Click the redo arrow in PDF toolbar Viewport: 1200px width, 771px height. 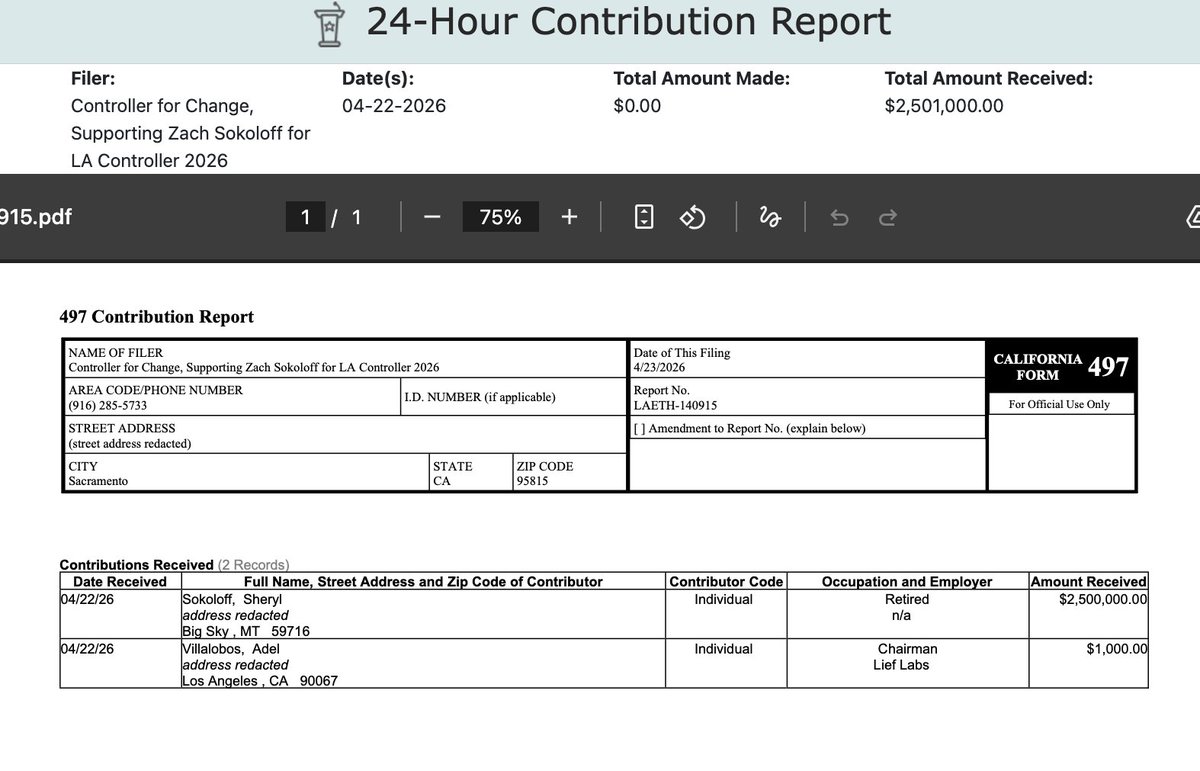tap(887, 218)
